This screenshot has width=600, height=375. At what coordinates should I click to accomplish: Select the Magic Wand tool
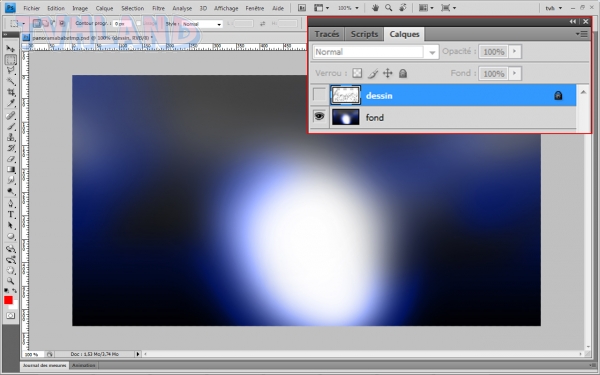click(x=10, y=81)
